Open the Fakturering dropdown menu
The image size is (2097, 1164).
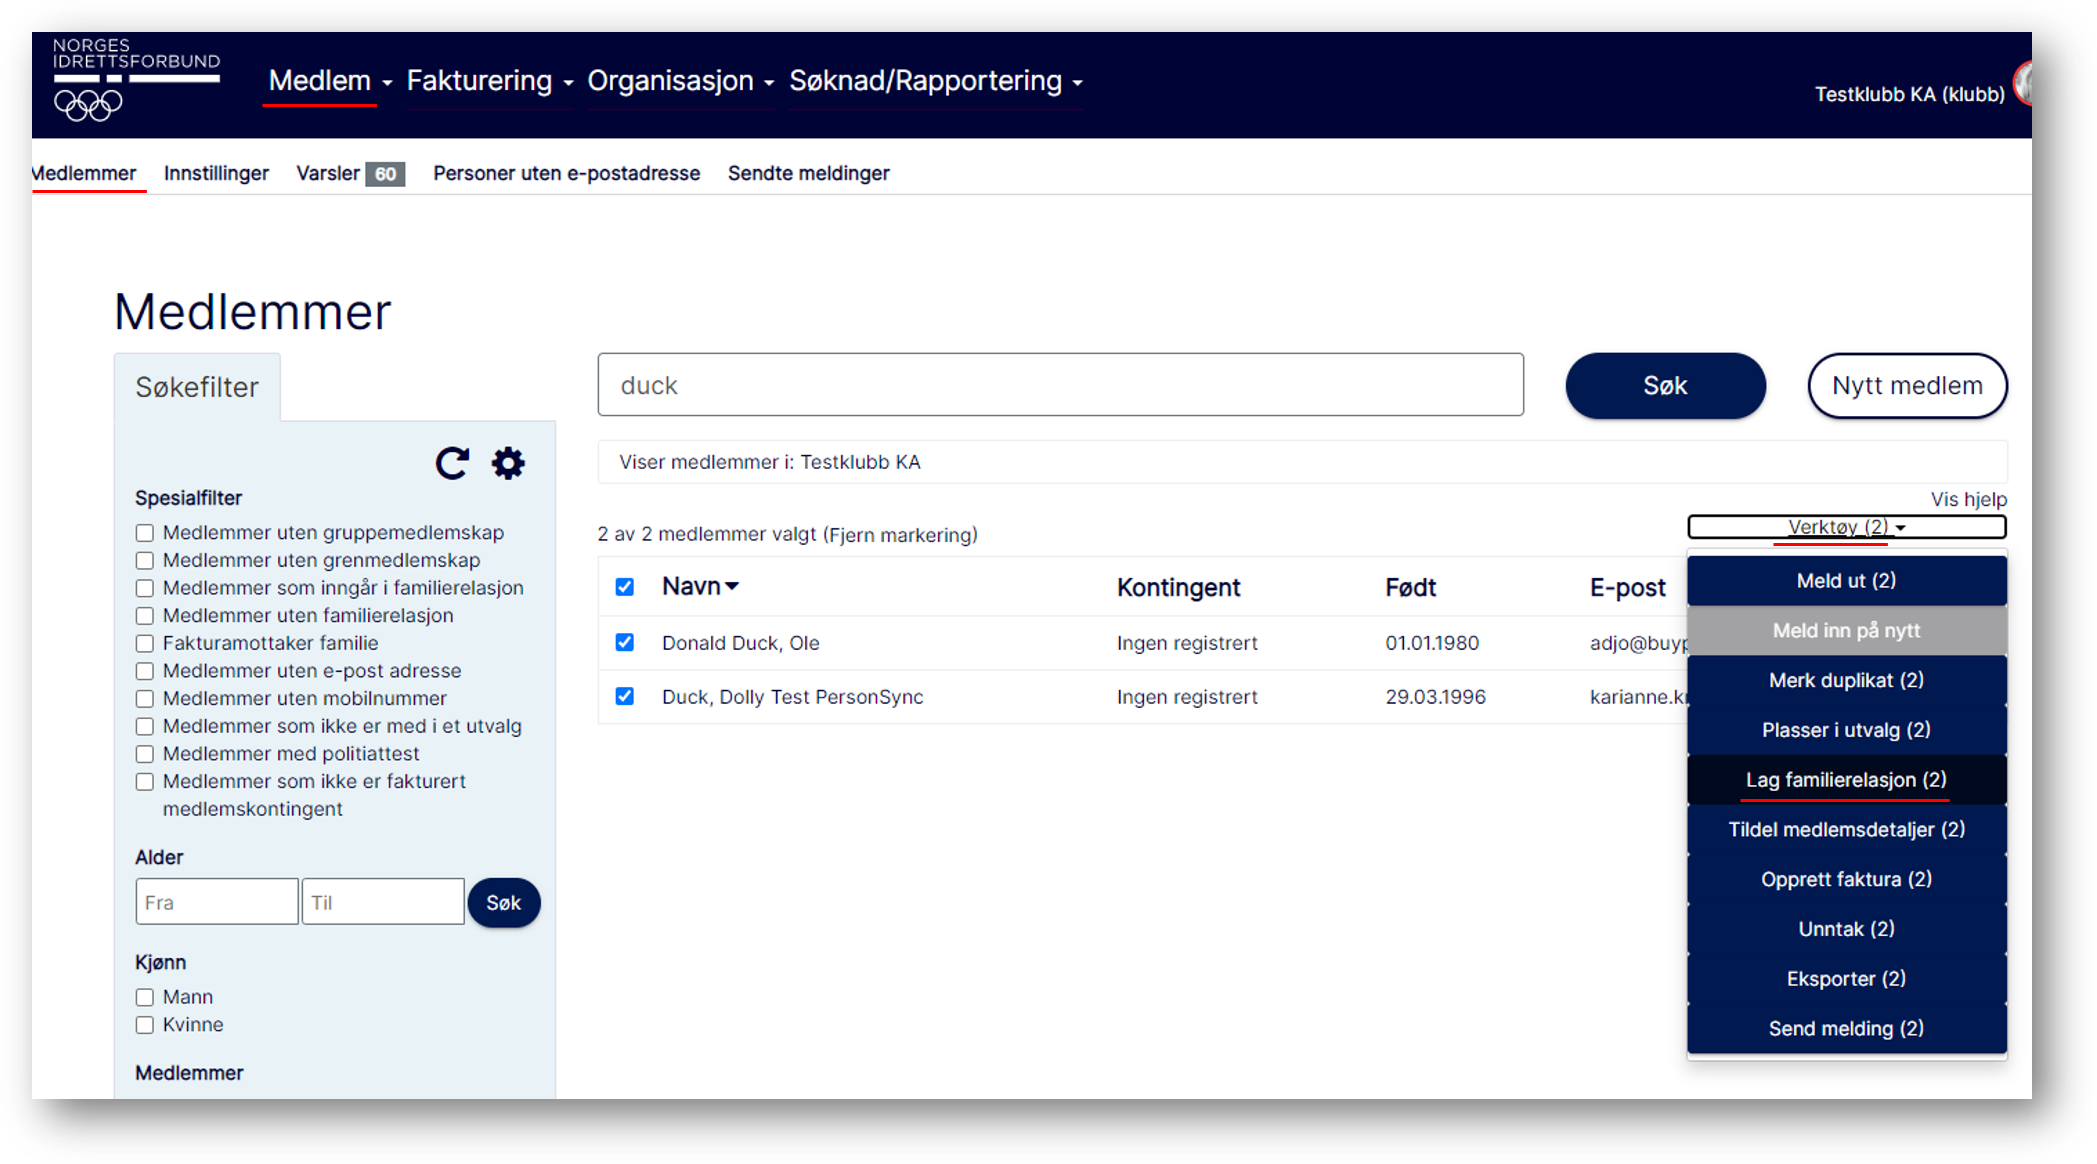pyautogui.click(x=489, y=81)
